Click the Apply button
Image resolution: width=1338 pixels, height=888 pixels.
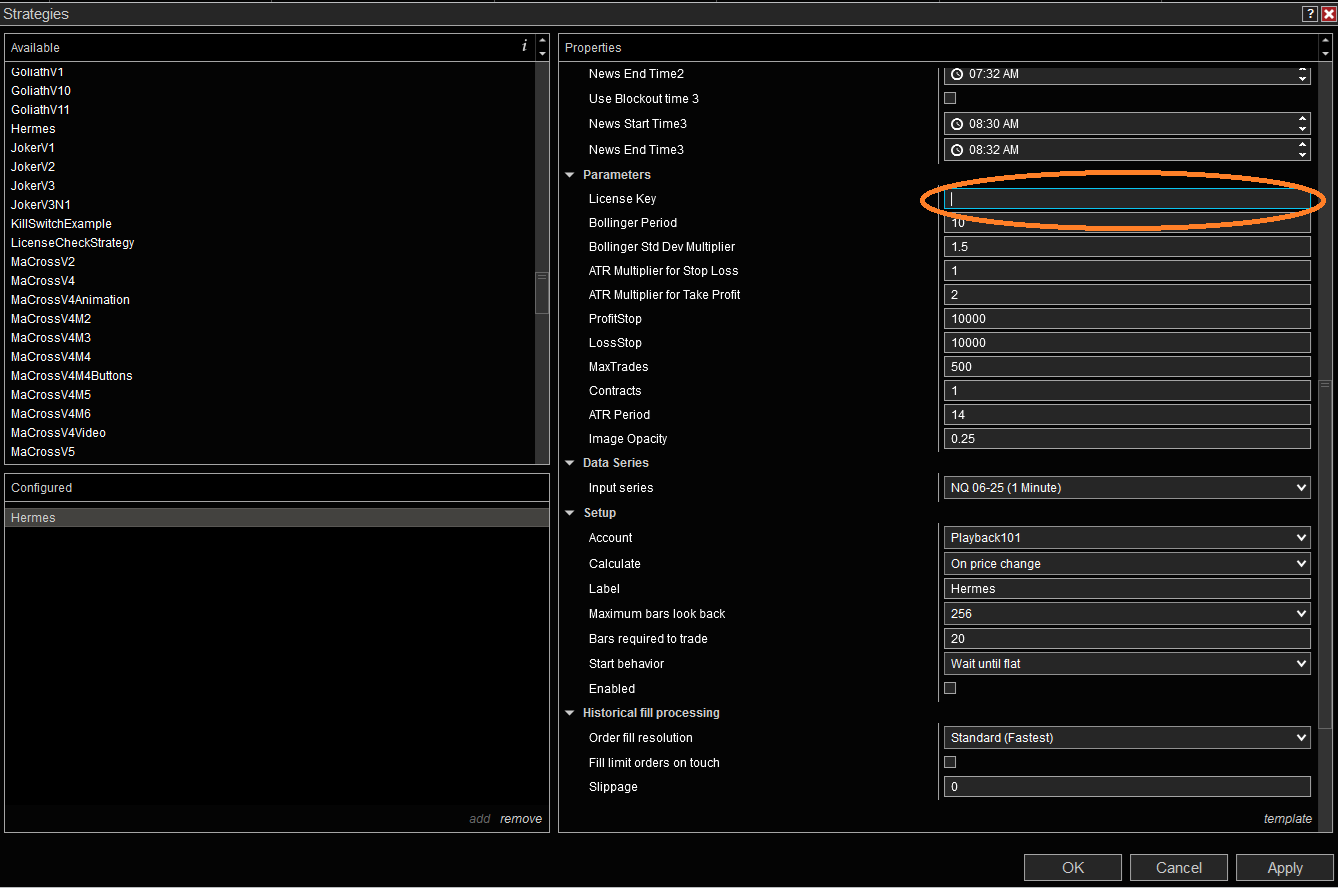click(1284, 867)
